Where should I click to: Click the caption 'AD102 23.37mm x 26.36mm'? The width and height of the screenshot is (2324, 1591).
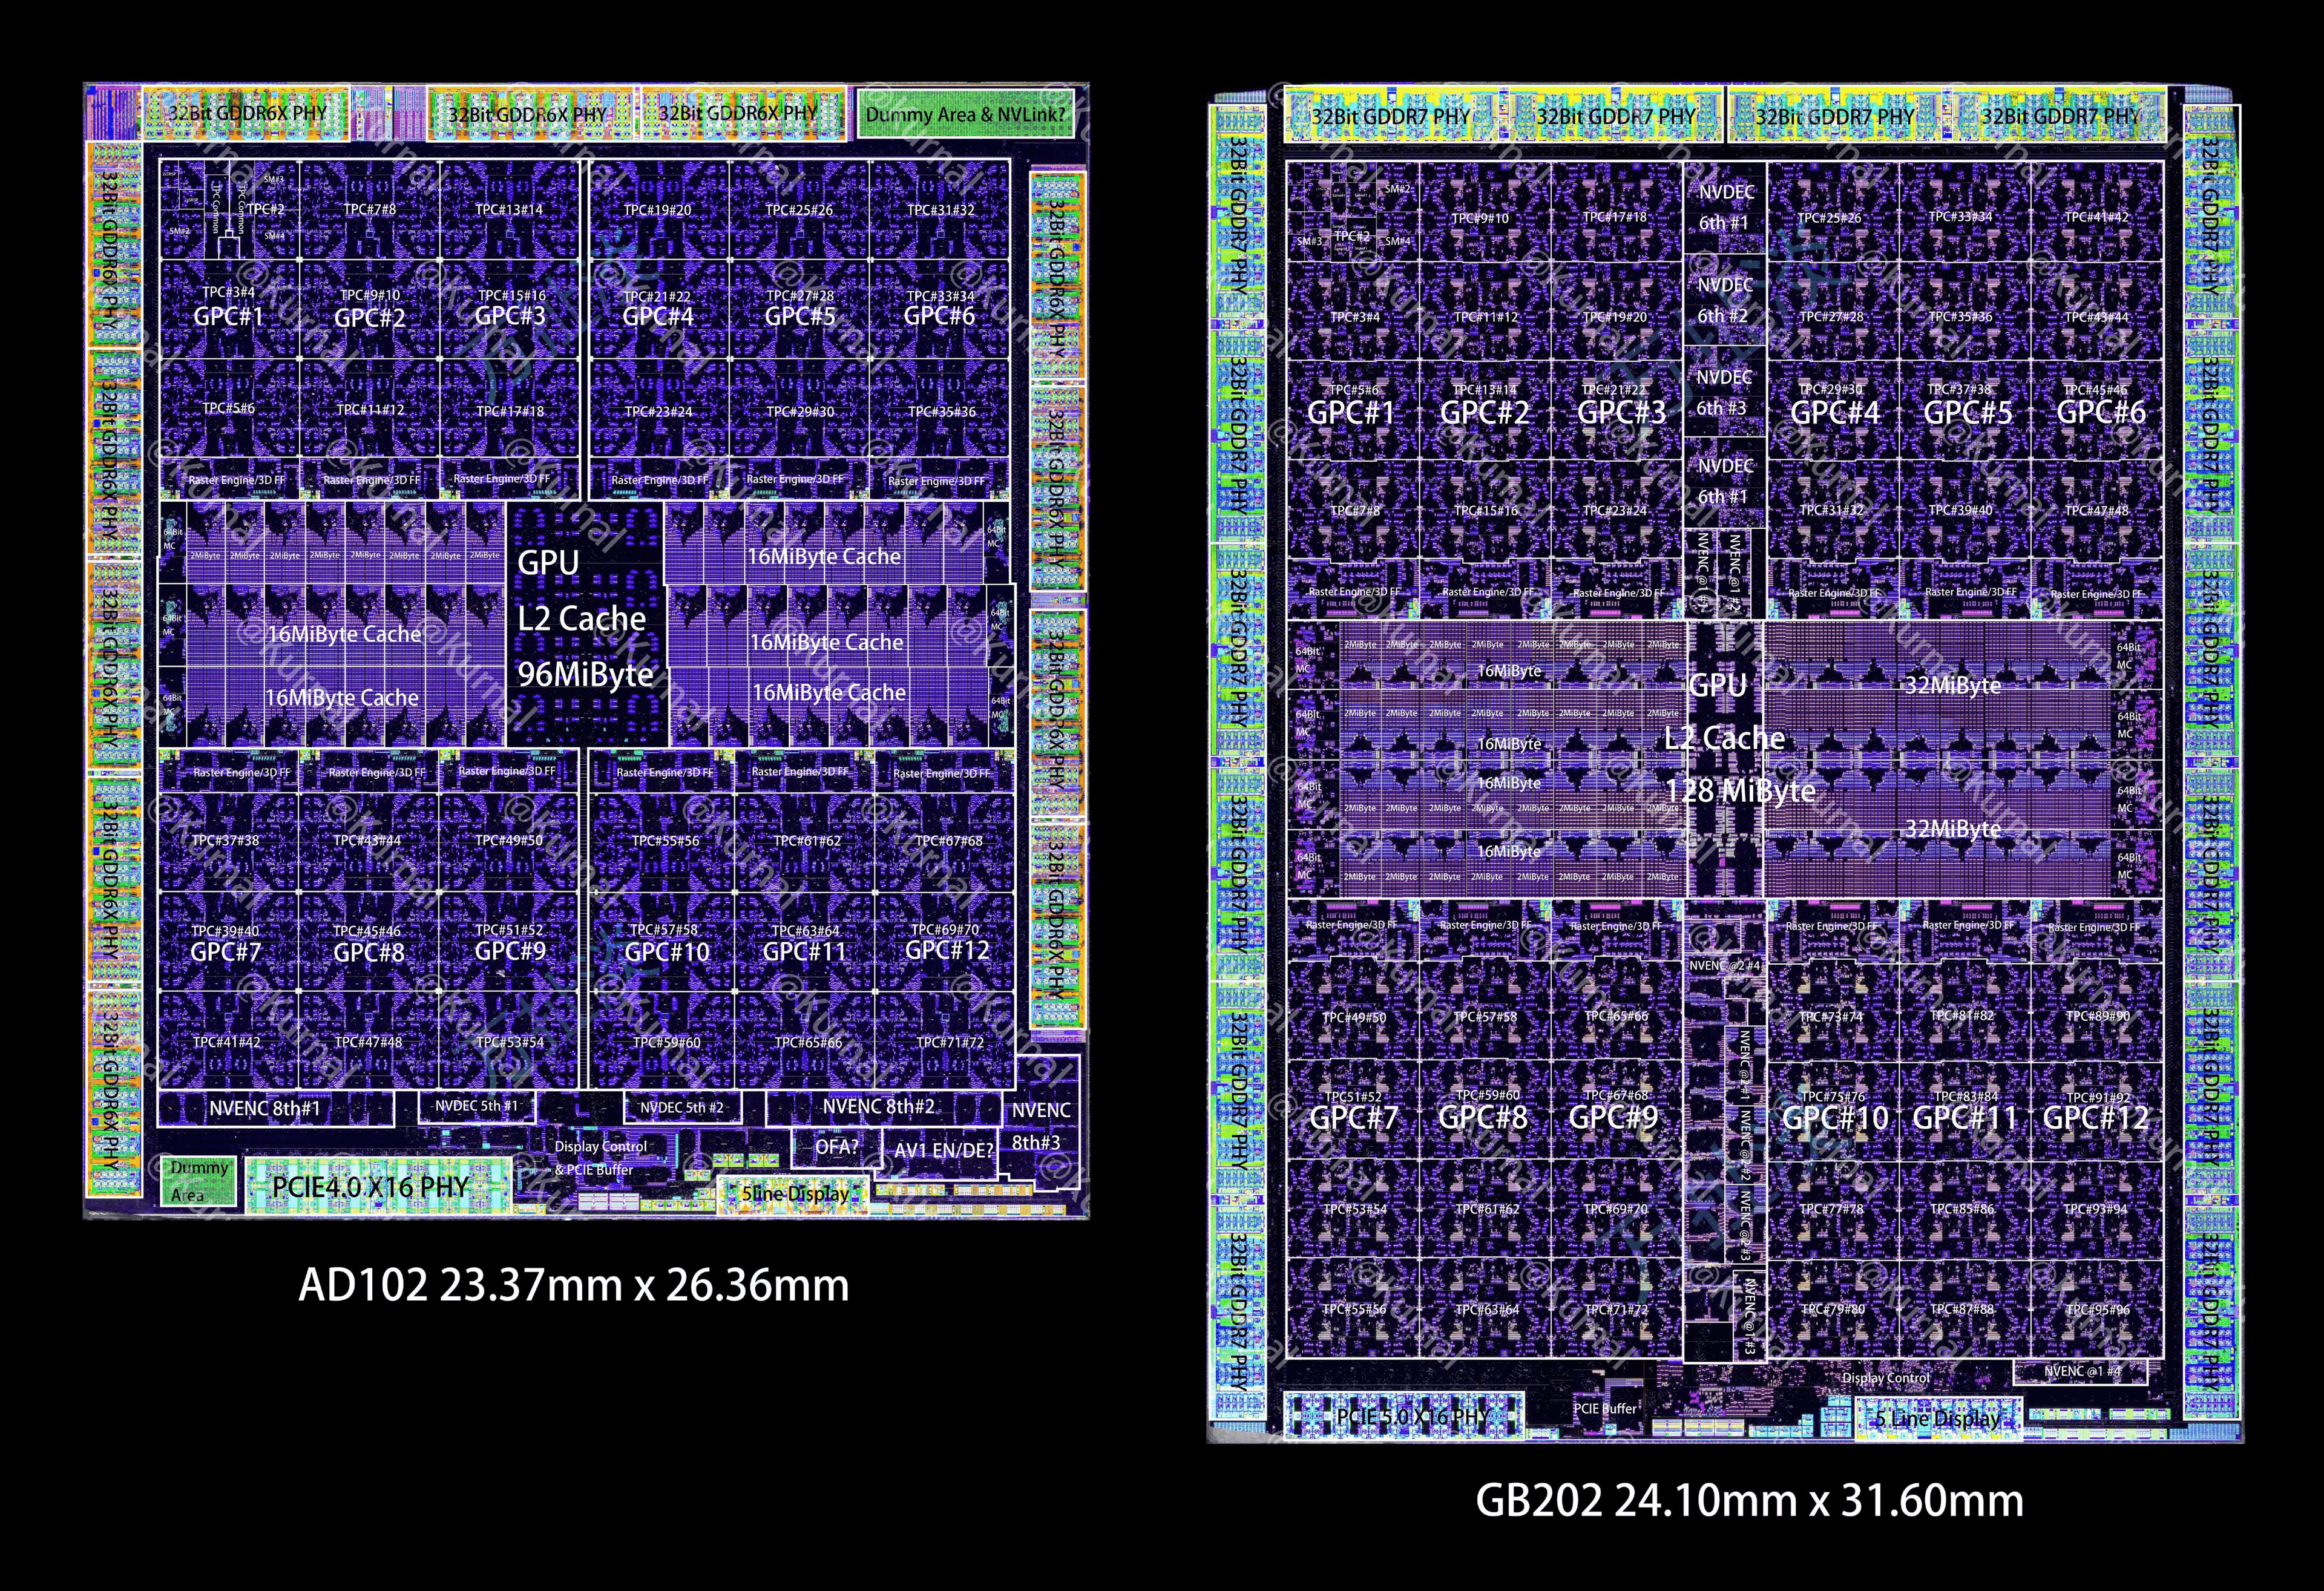point(573,1285)
